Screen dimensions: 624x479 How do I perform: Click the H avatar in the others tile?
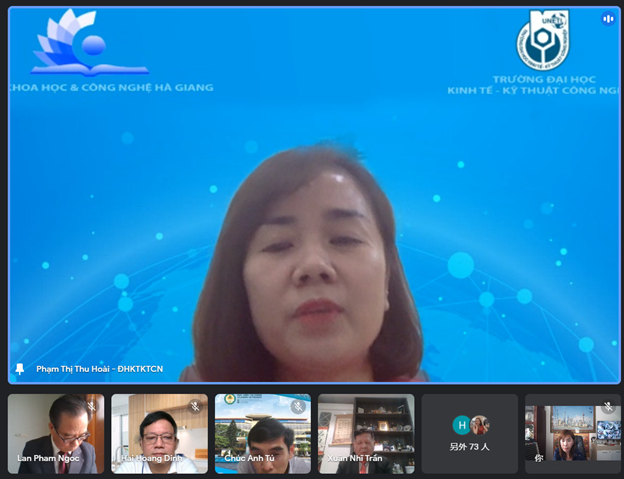[x=462, y=425]
